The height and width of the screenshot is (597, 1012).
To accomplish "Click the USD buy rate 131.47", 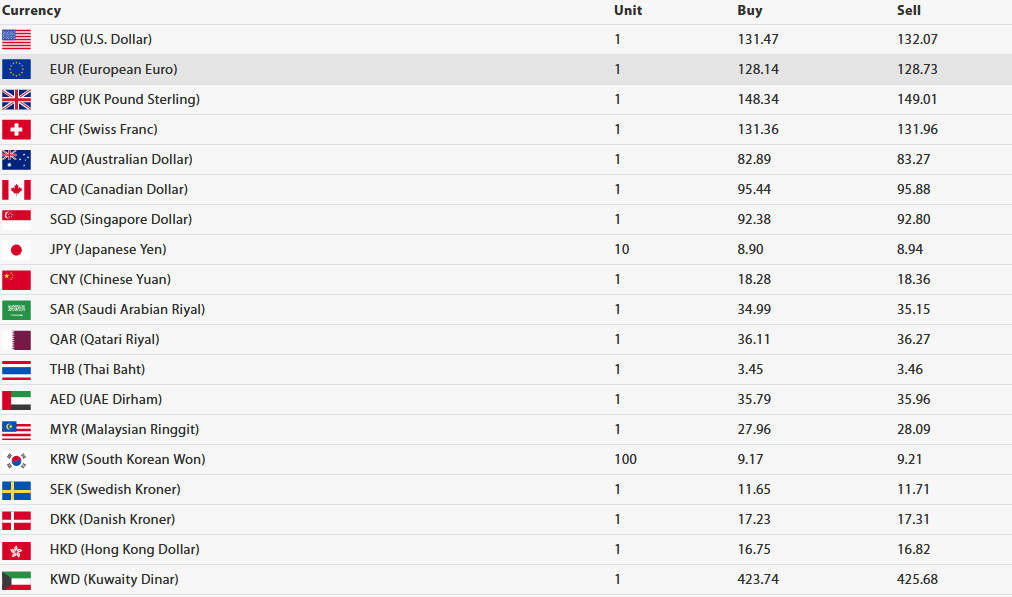I will coord(758,39).
